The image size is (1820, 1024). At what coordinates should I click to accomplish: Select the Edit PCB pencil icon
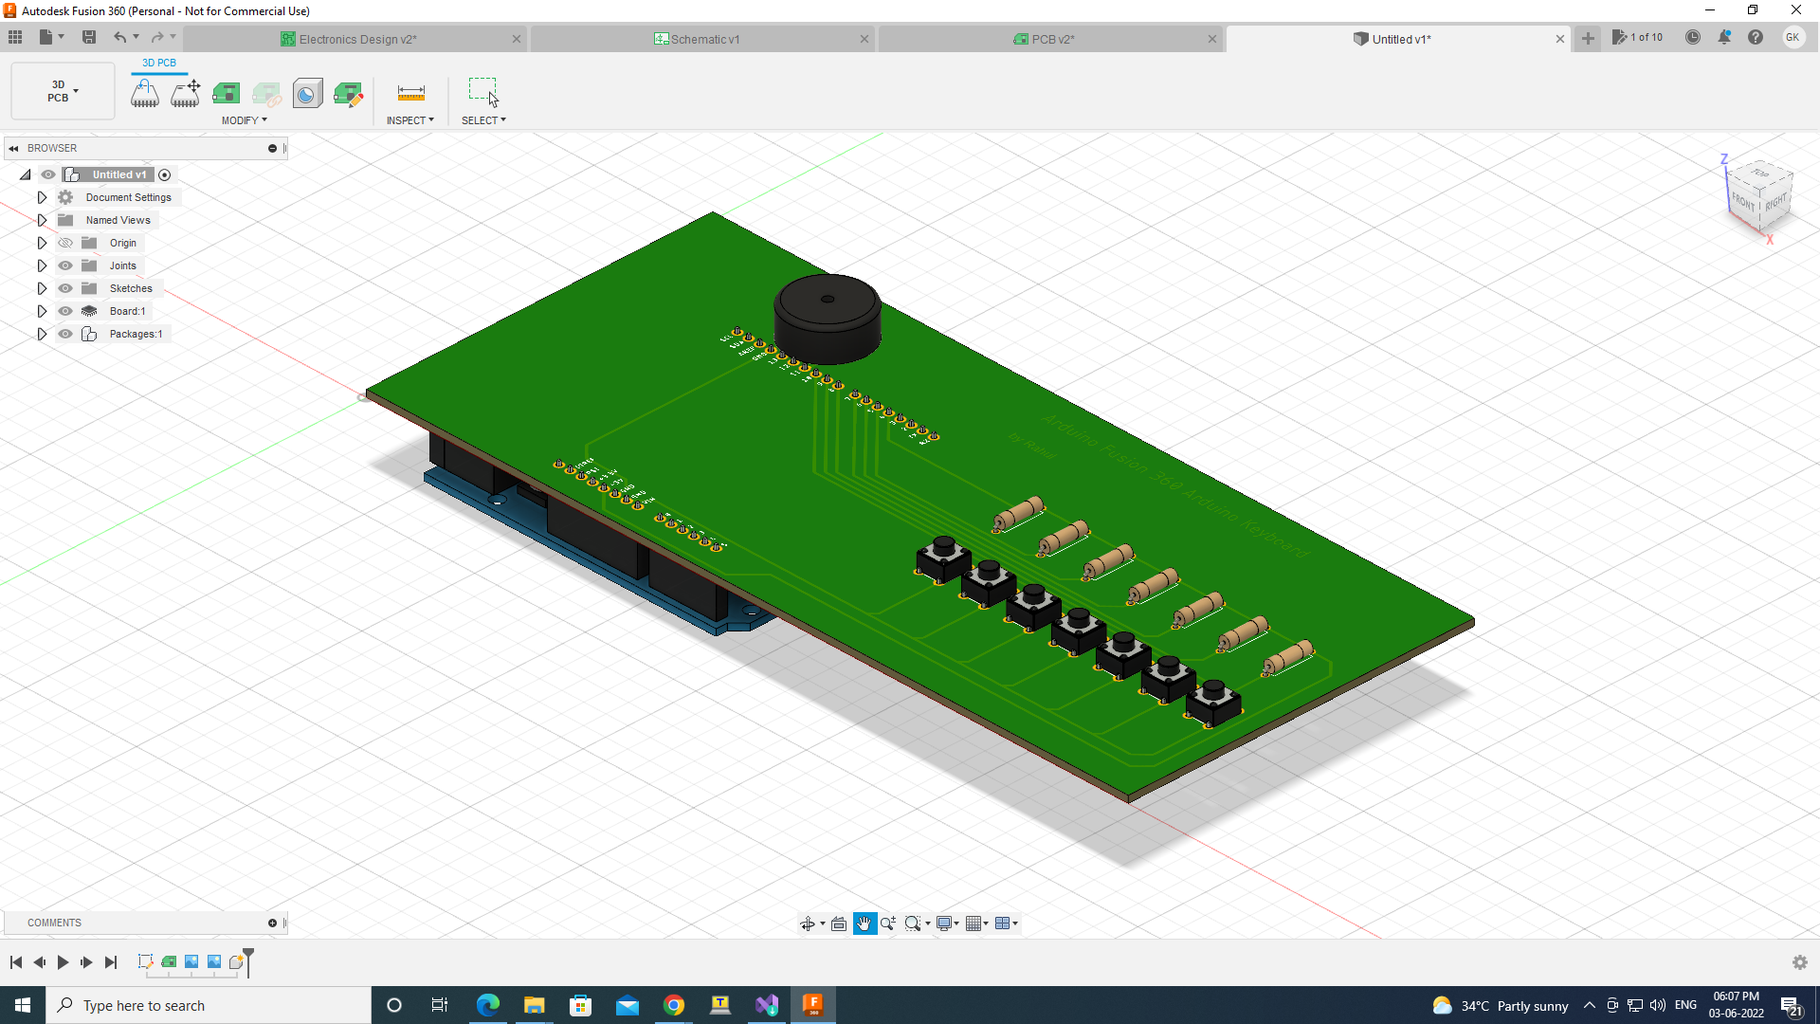pos(348,93)
